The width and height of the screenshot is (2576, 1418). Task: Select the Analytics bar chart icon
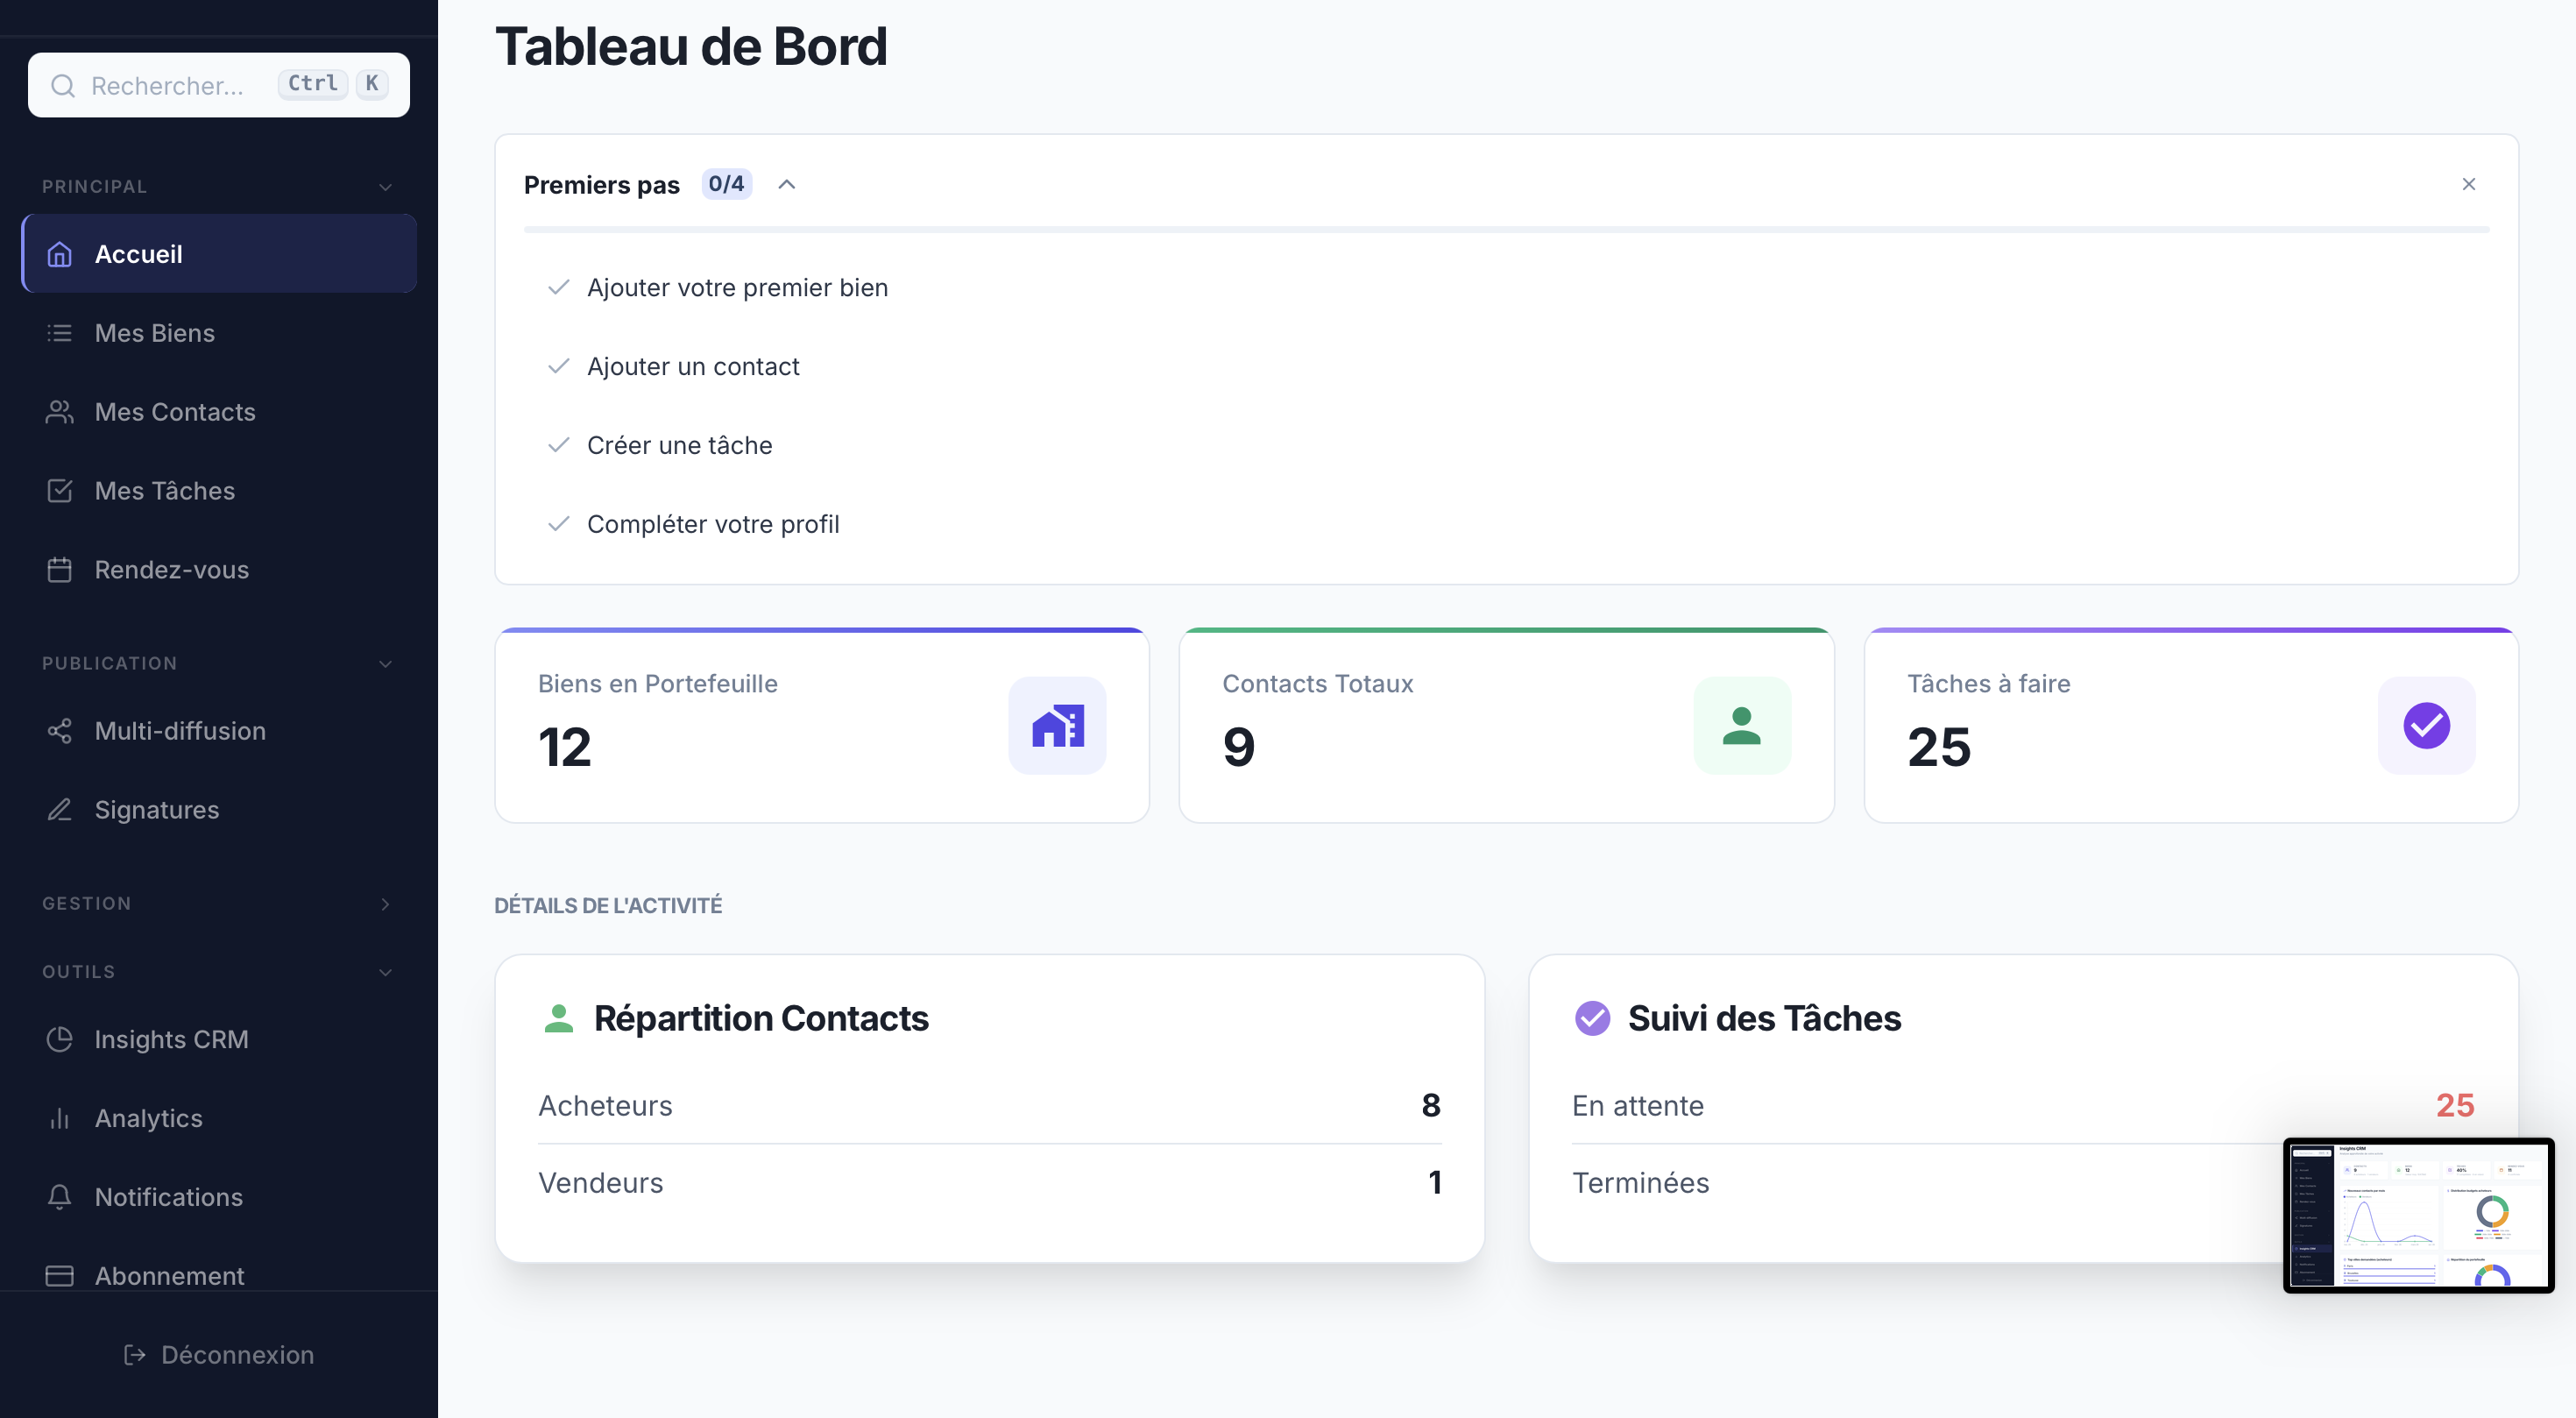tap(59, 1118)
